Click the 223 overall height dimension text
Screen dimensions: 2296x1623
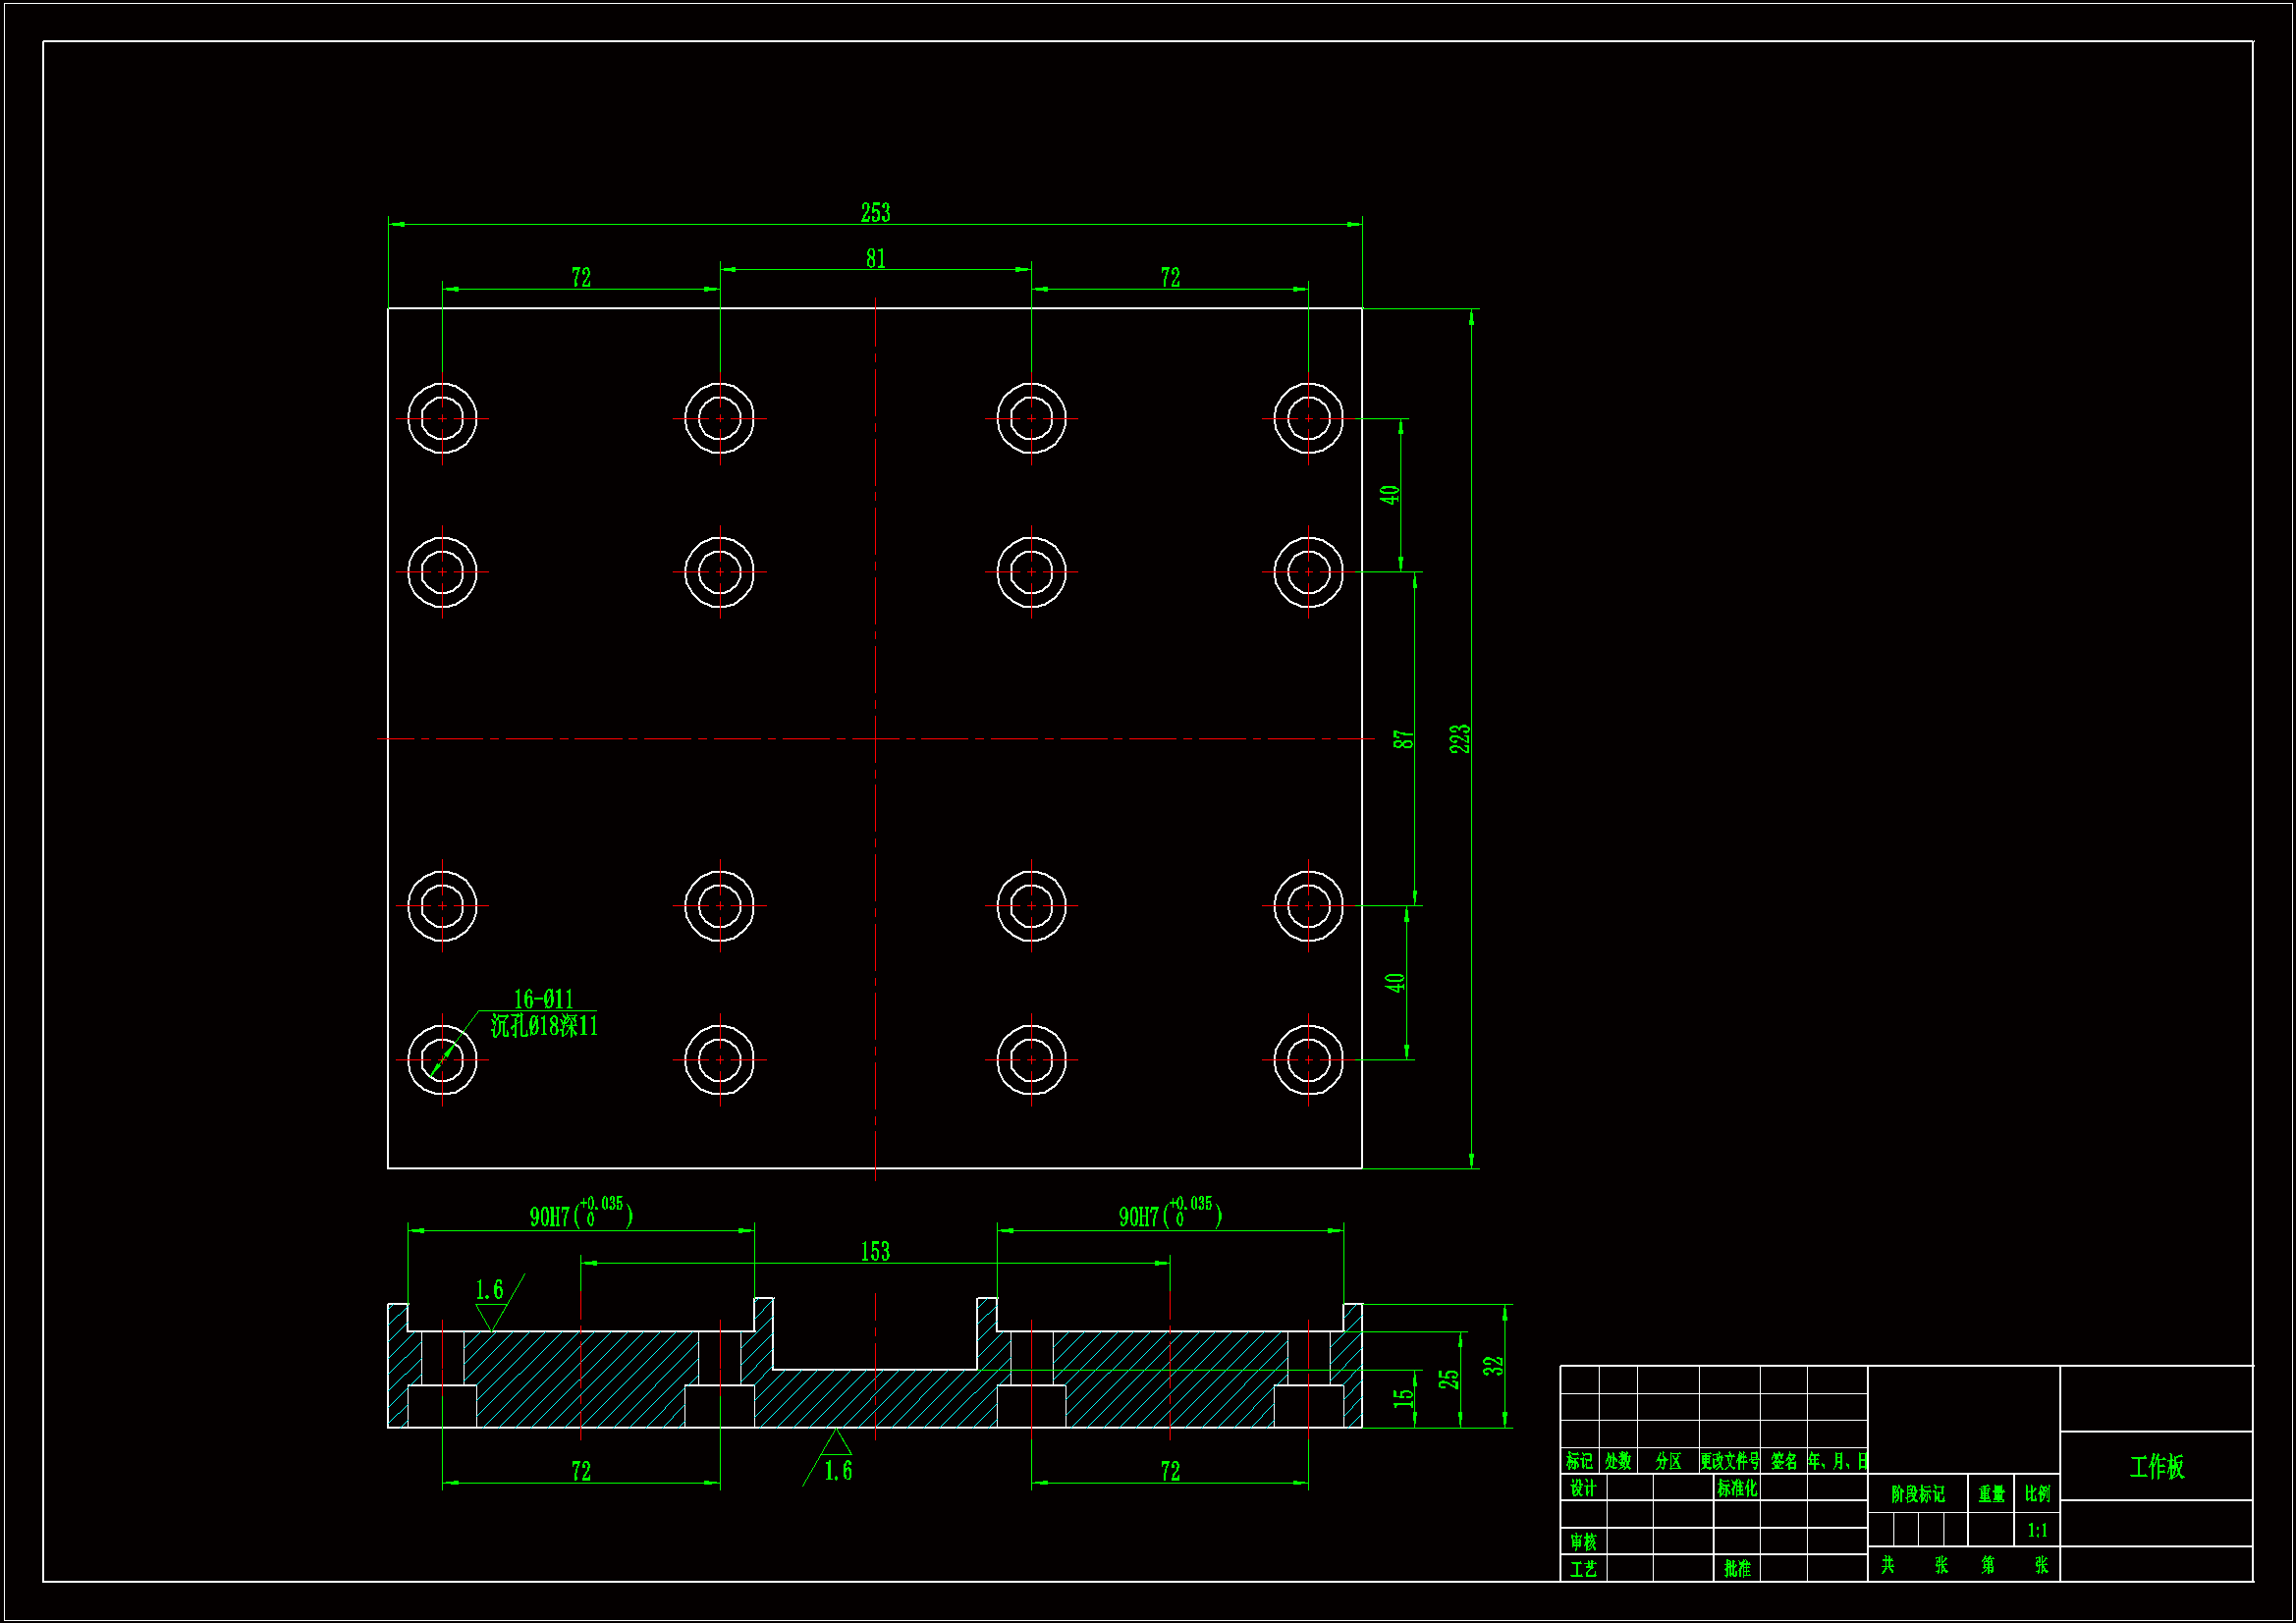(1460, 739)
